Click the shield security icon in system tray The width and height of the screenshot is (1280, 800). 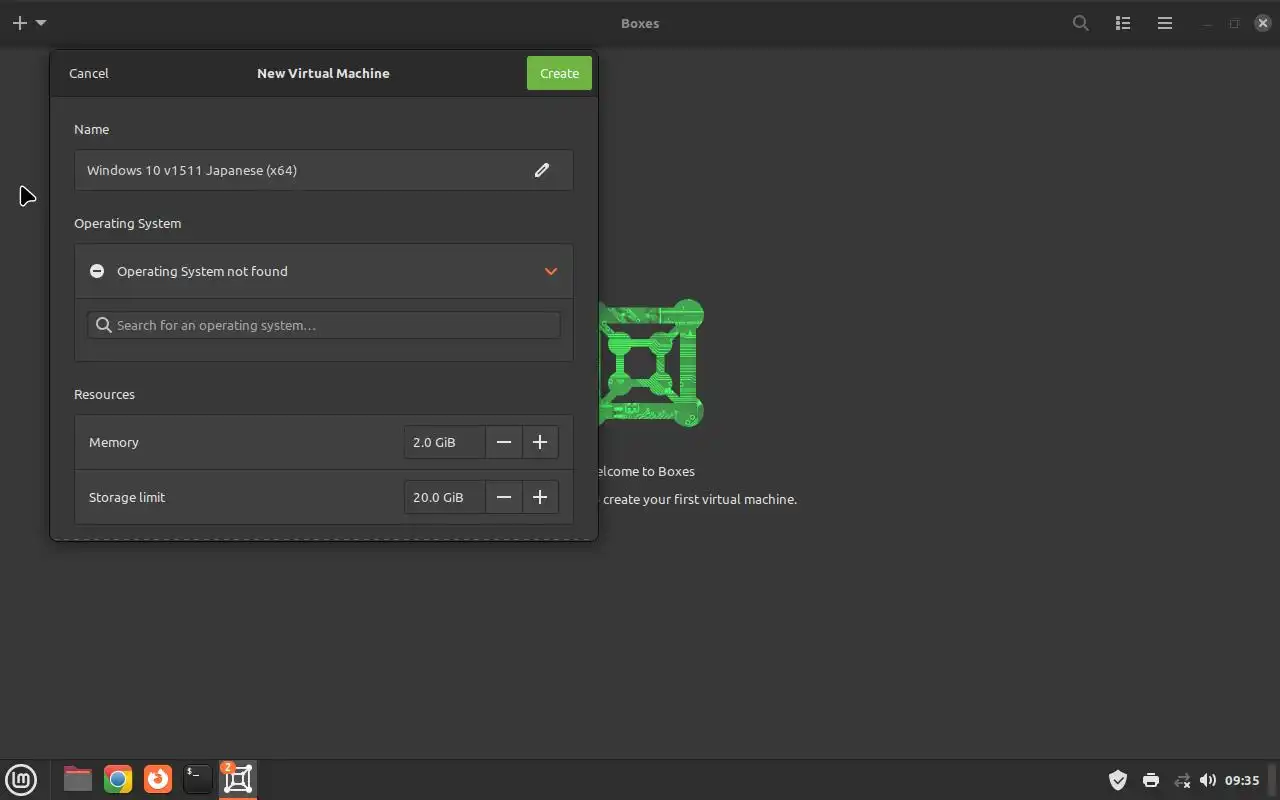[1118, 780]
